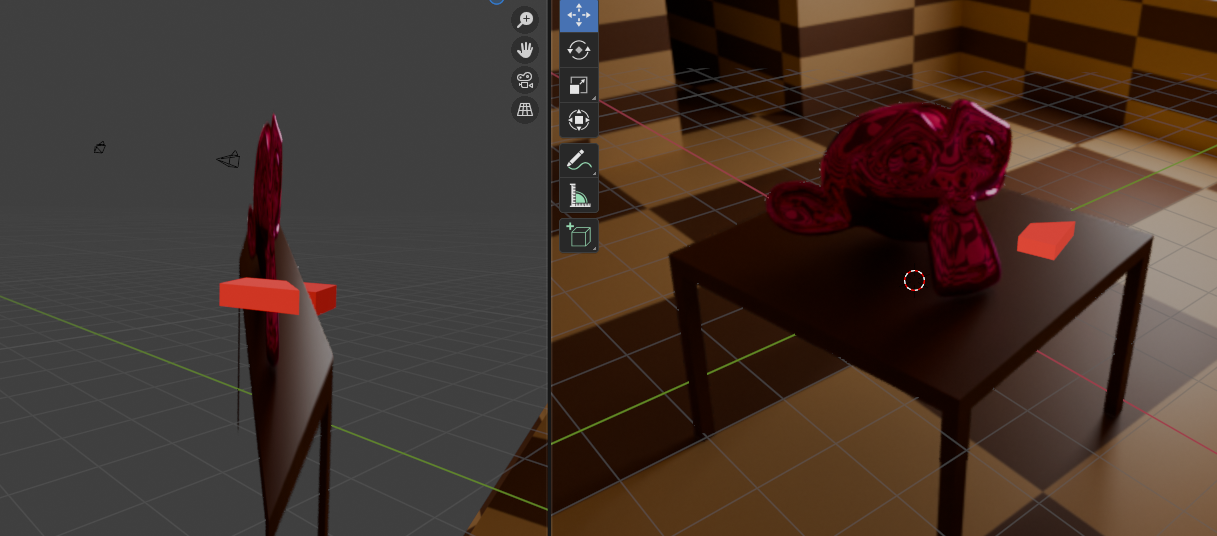Select the red block in left viewport
Screen dimensions: 1217x536
coord(261,296)
